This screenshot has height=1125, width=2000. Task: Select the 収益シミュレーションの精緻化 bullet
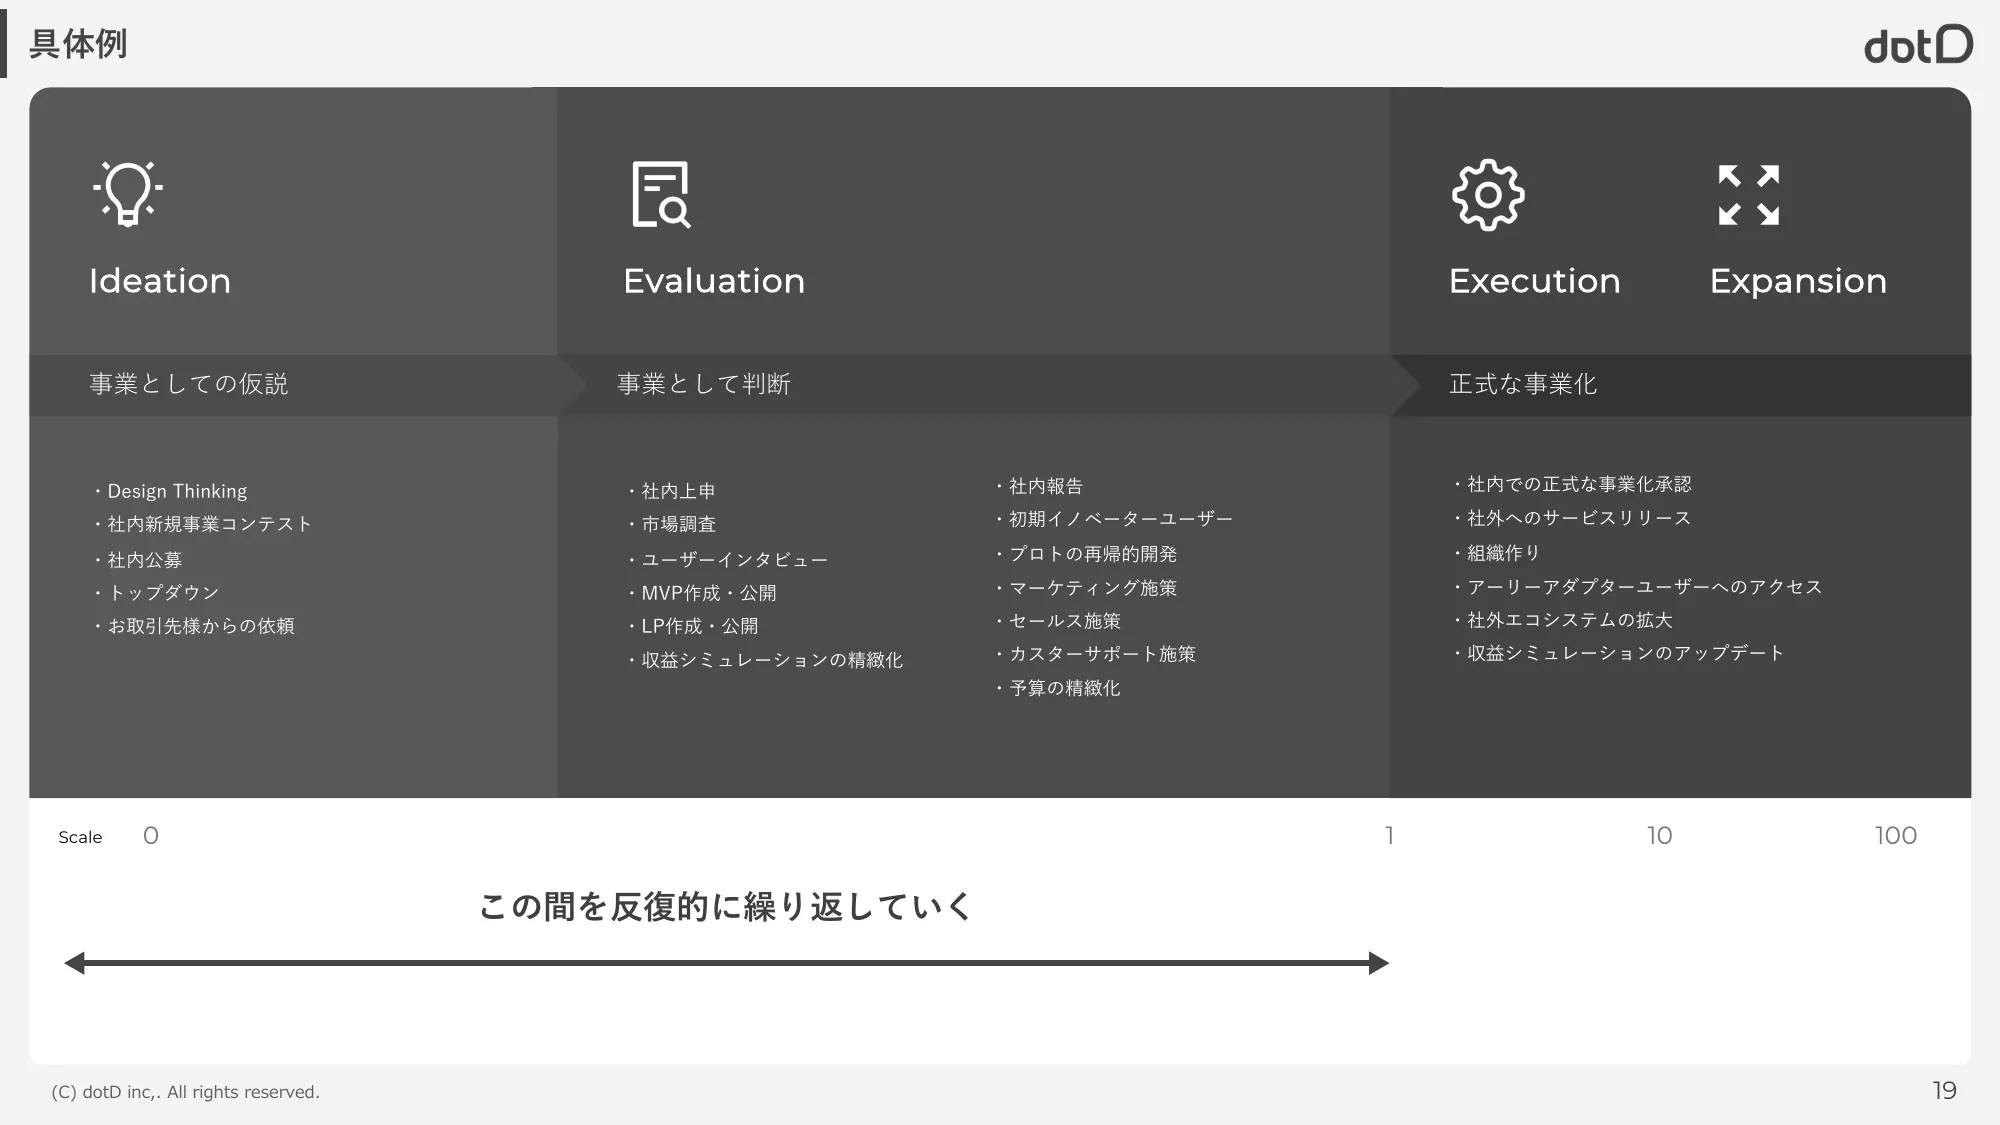pos(765,660)
